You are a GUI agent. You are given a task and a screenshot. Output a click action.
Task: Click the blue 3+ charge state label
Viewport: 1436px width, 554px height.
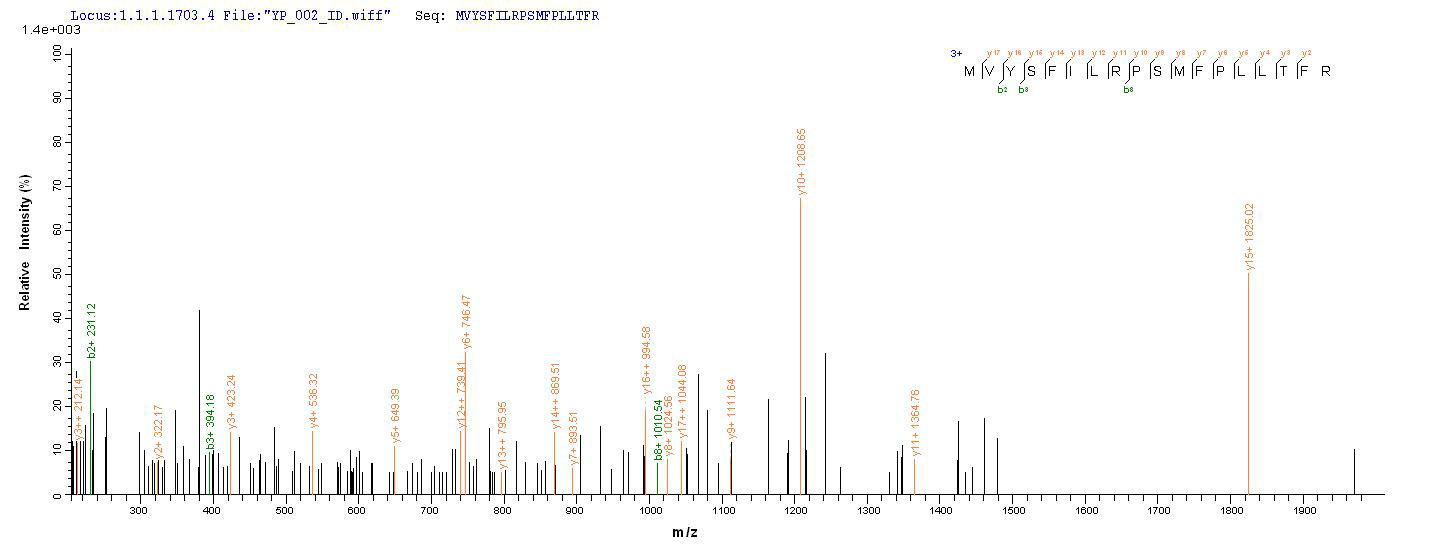click(x=956, y=54)
